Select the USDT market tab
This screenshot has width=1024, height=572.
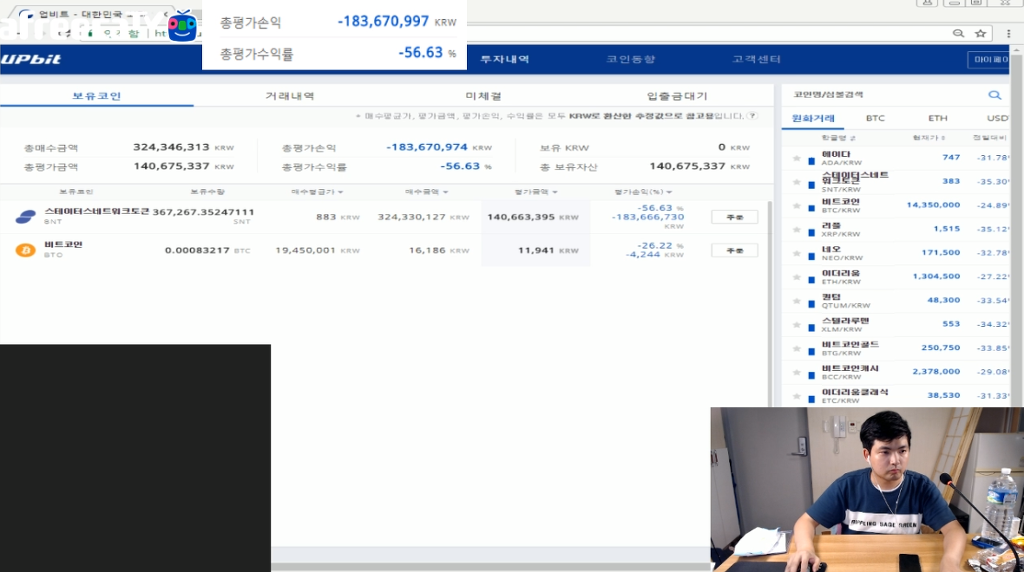coord(997,118)
